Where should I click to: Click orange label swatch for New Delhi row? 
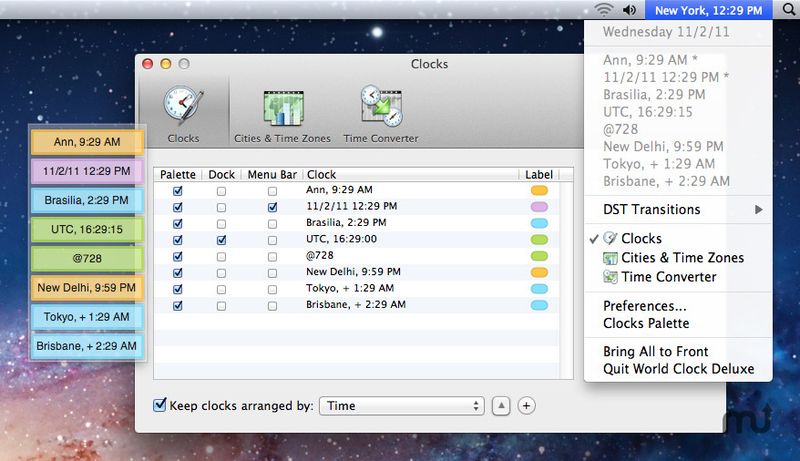[539, 272]
